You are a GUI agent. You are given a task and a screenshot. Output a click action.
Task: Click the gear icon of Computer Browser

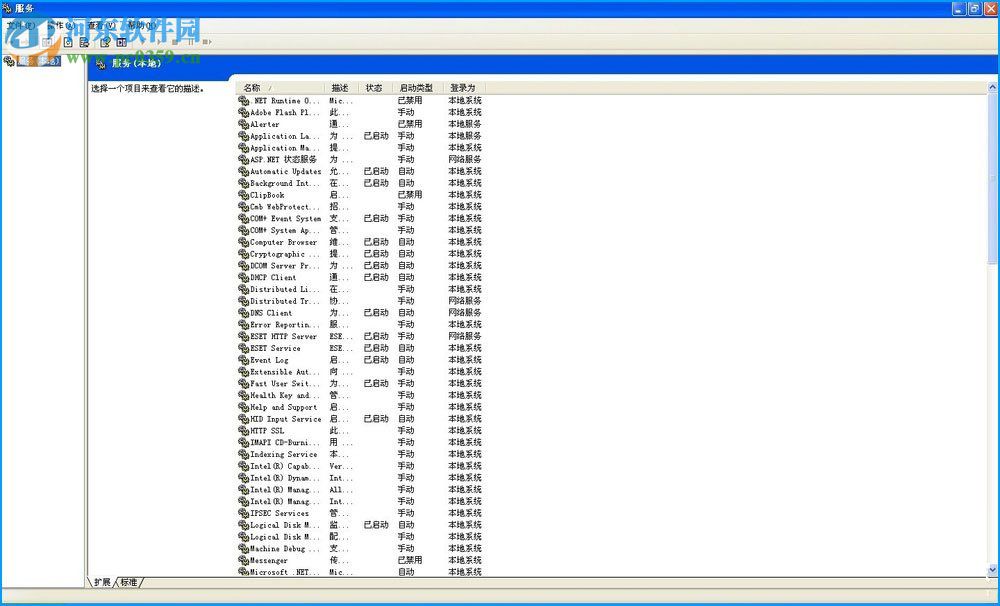coord(244,242)
